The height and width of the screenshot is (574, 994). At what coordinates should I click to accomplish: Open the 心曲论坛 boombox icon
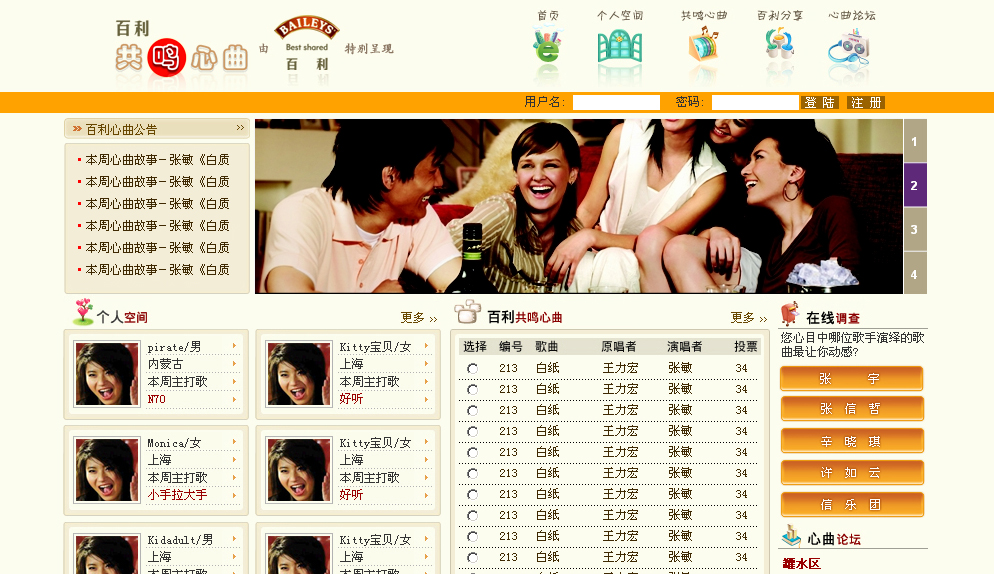click(849, 47)
